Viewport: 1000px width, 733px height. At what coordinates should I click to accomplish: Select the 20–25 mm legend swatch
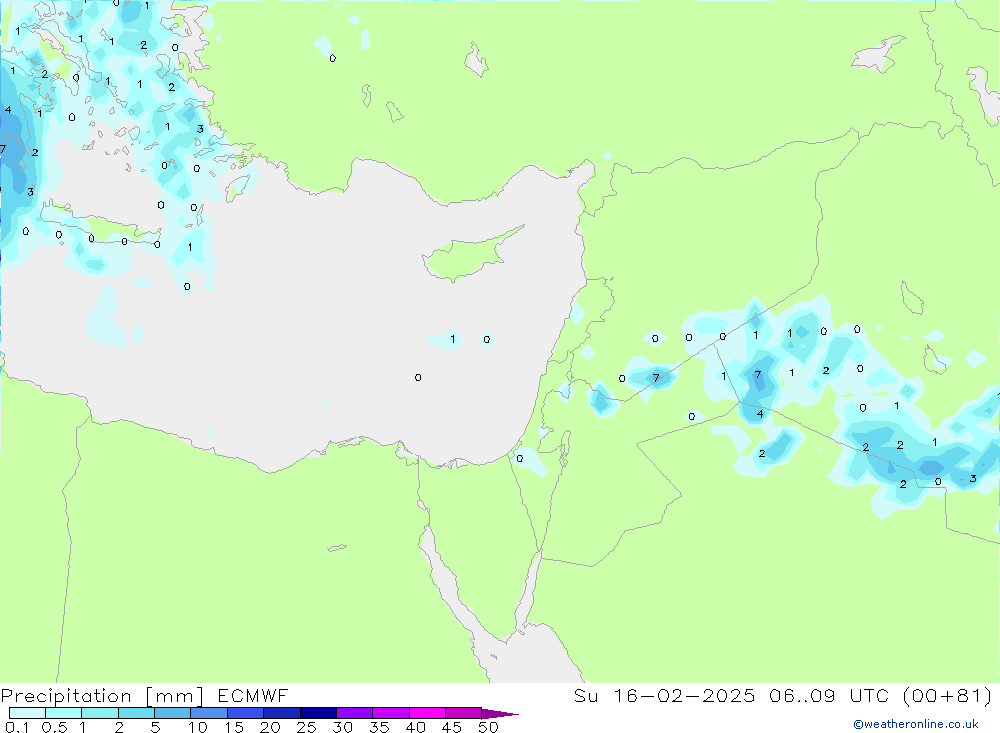[282, 713]
